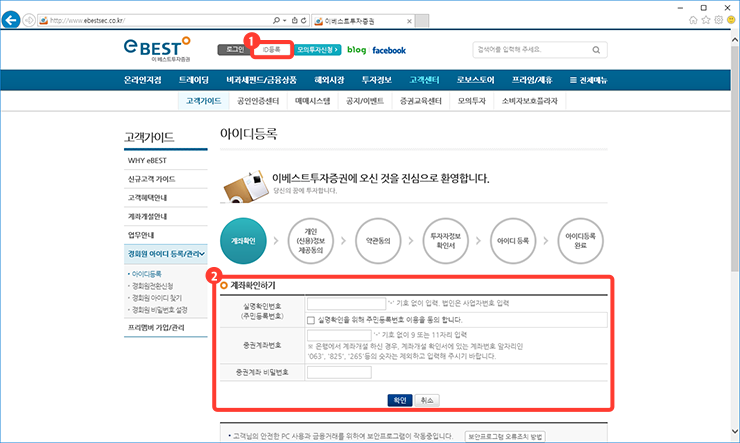Click the page scrollbar up arrow
This screenshot has width=740, height=443.
pyautogui.click(x=734, y=40)
